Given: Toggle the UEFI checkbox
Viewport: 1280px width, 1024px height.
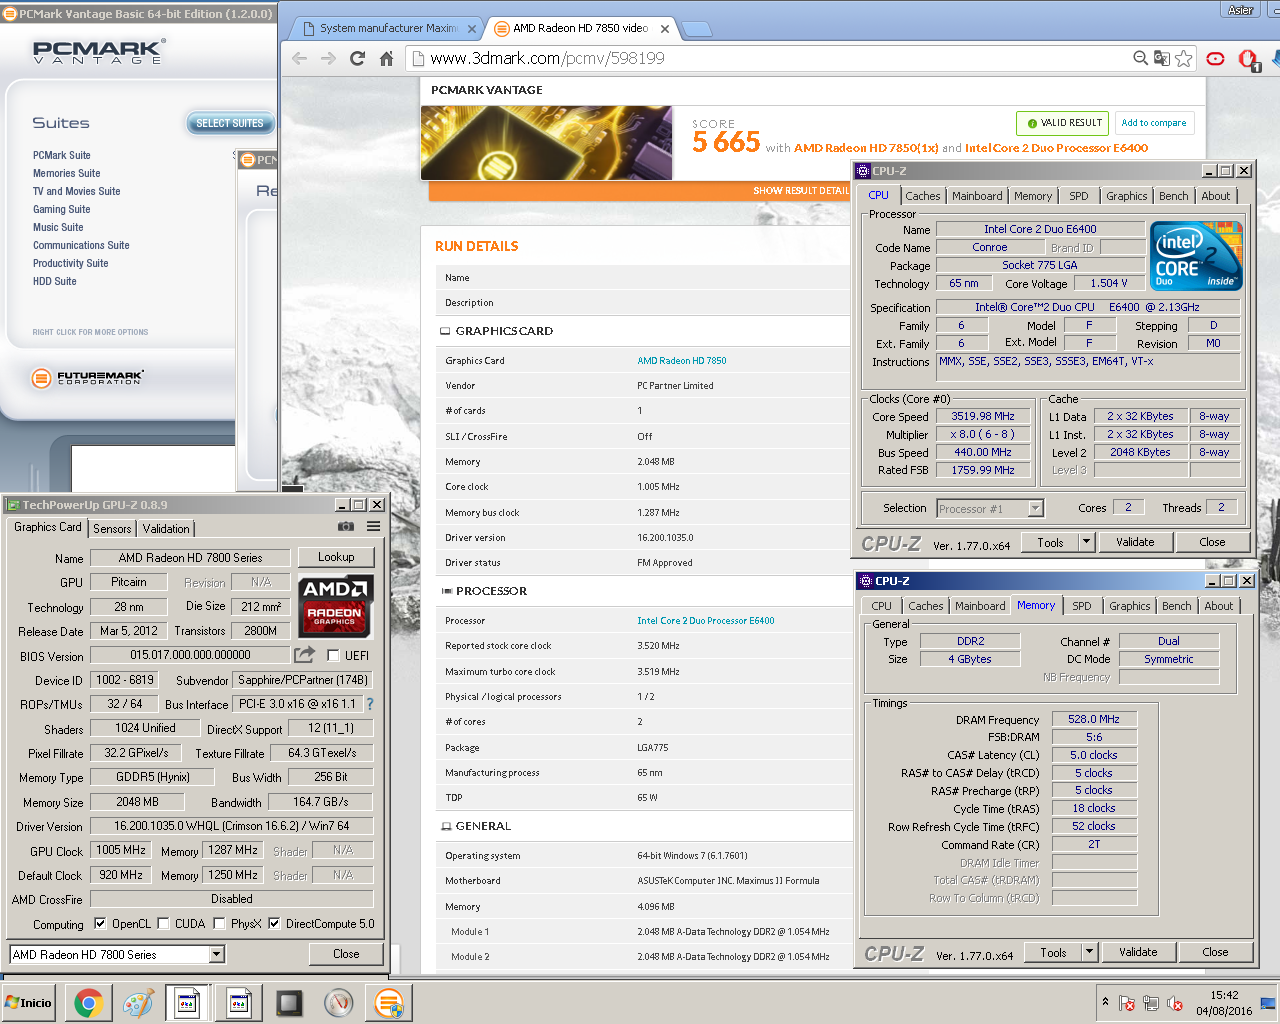Looking at the screenshot, I should (333, 655).
